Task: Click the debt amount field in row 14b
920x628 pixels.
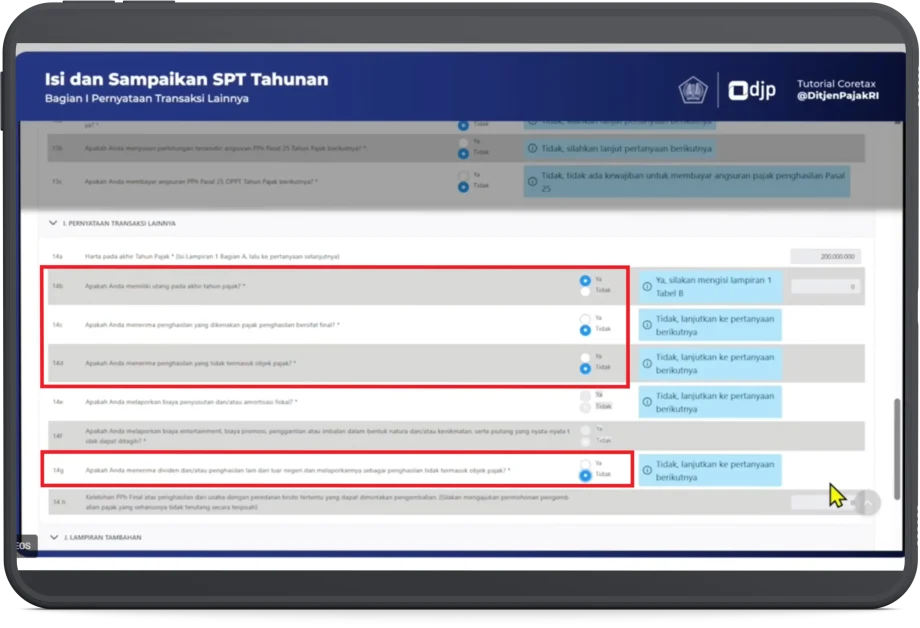Action: [x=825, y=287]
